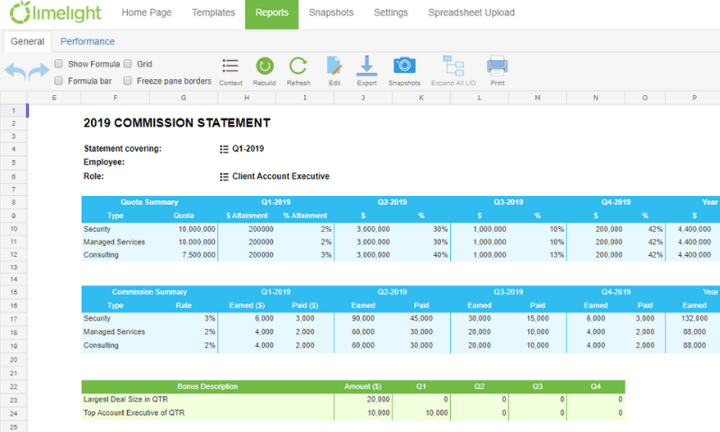Click the Export download icon

tap(366, 66)
